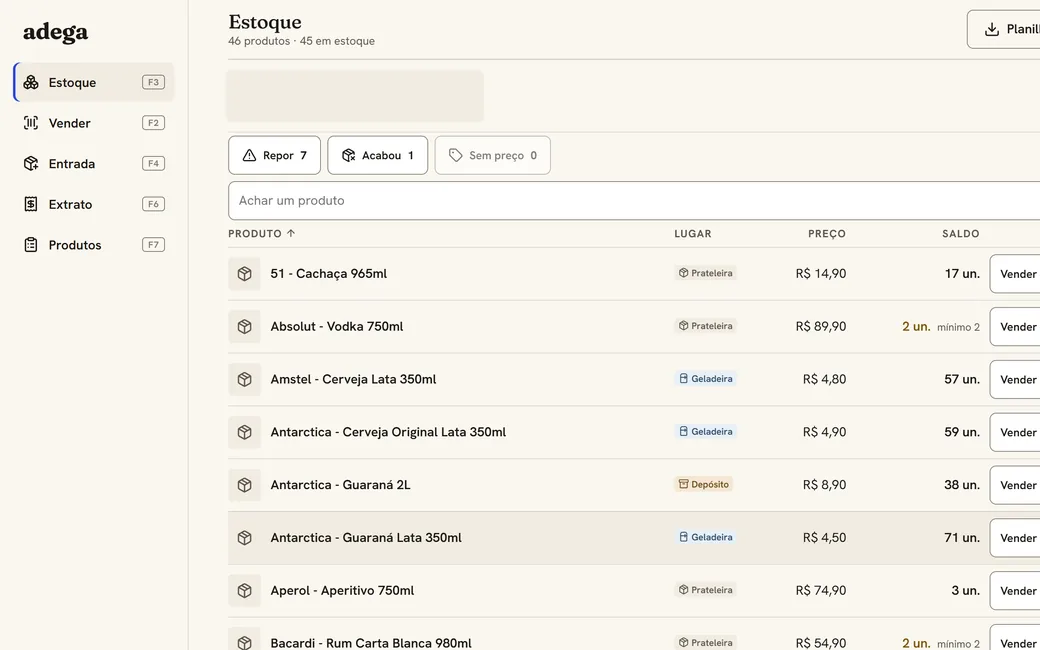
Task: Click the tag icon on Sem preço filter
Action: [456, 155]
